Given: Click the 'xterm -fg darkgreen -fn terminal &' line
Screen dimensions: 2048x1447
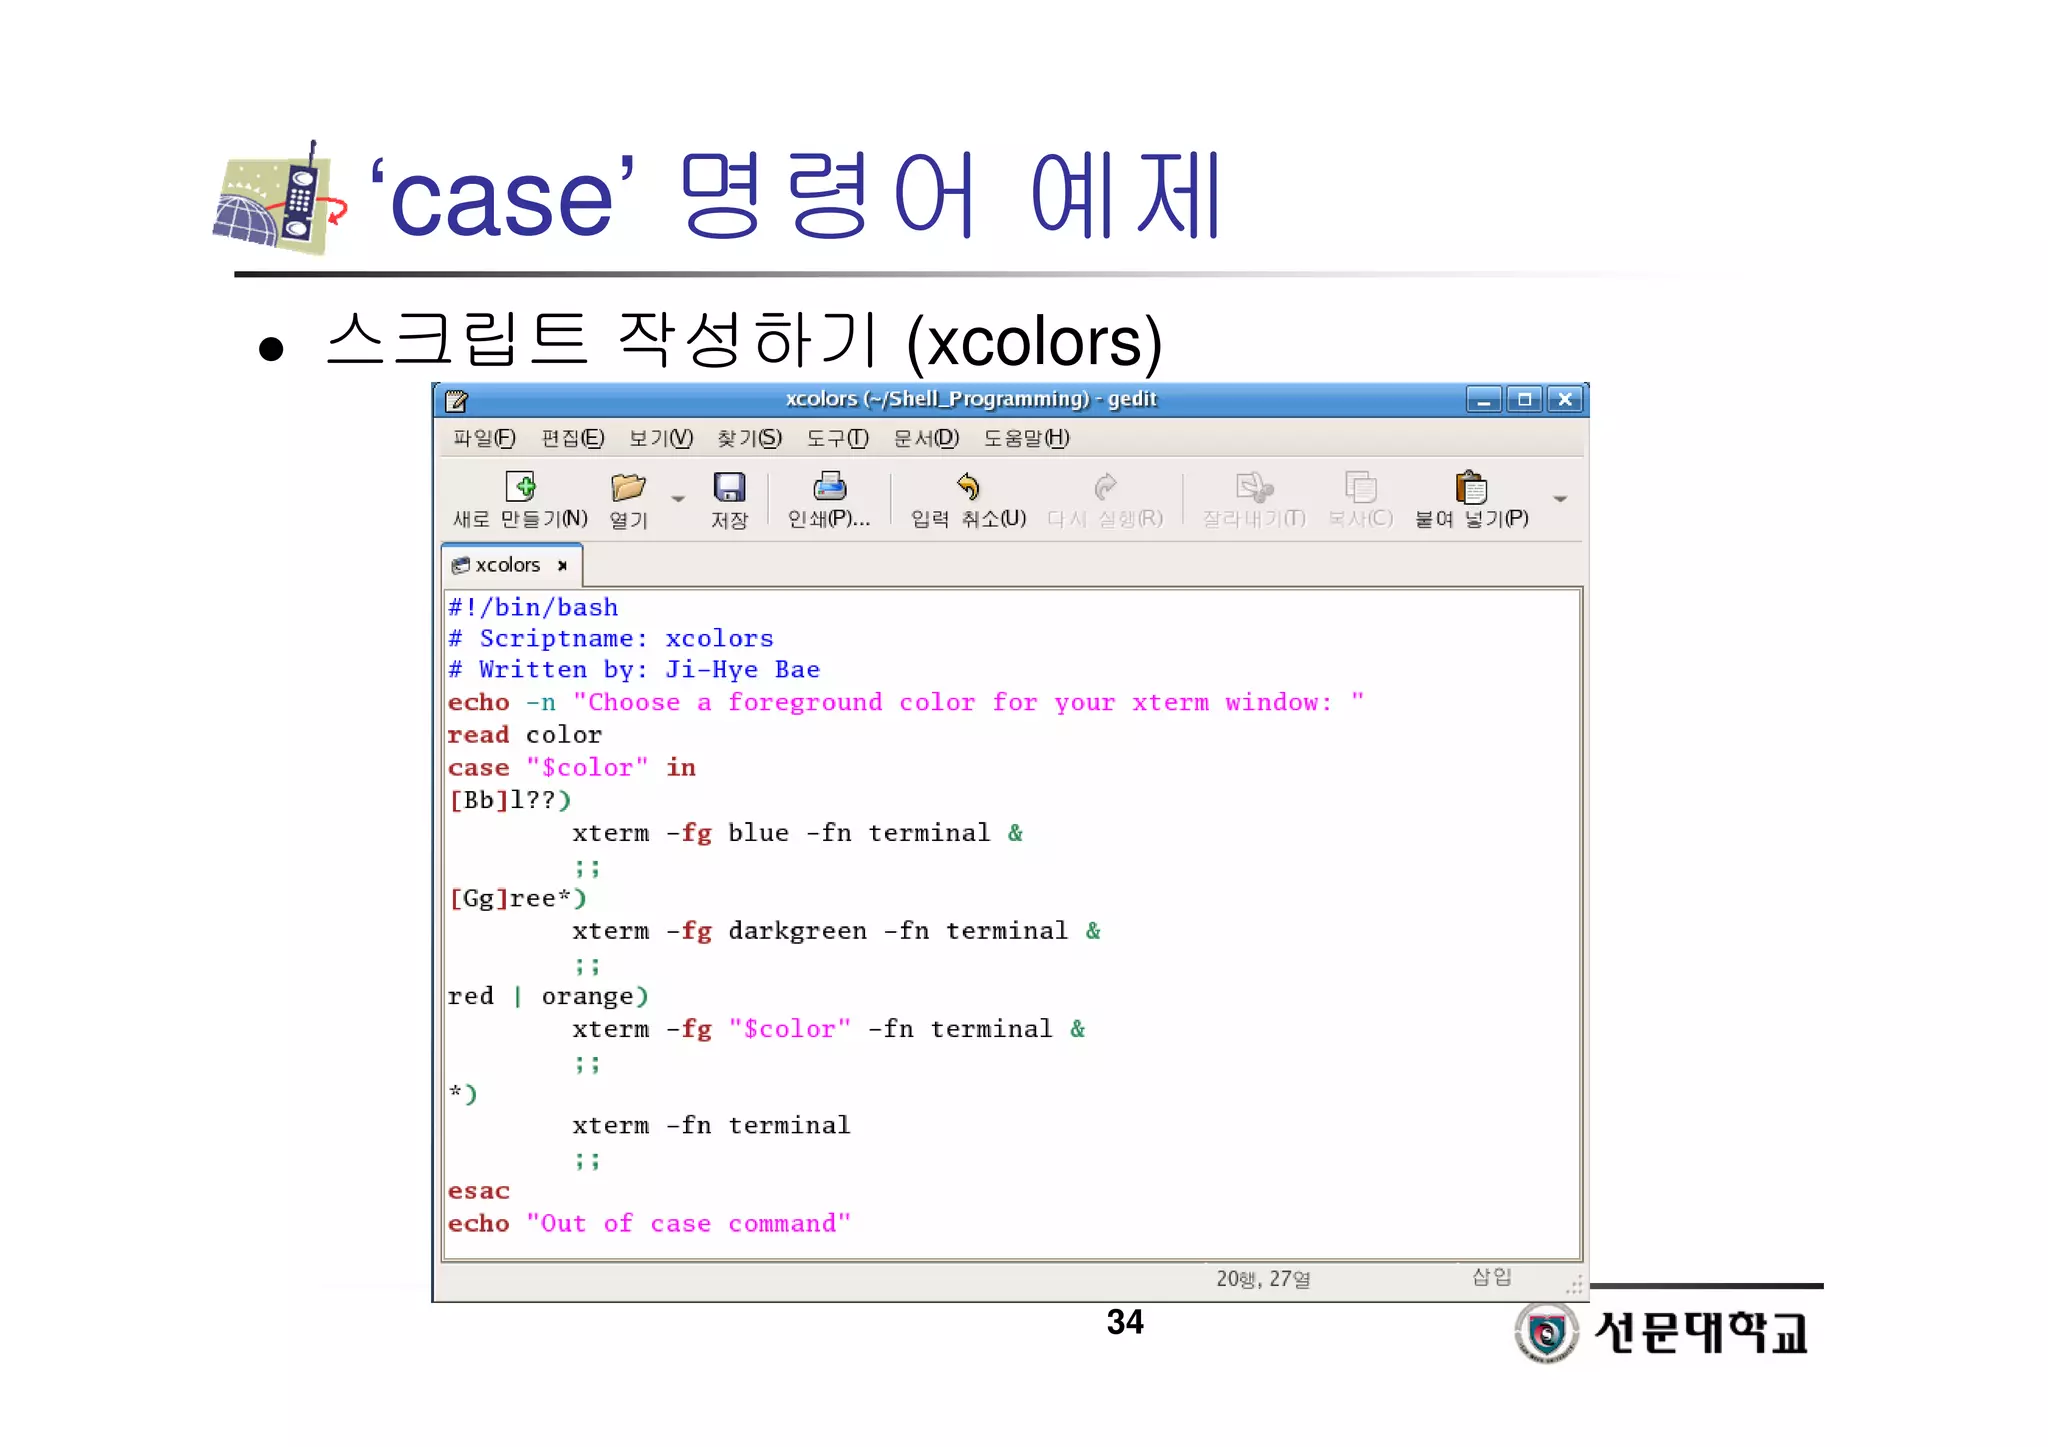Looking at the screenshot, I should (x=837, y=931).
